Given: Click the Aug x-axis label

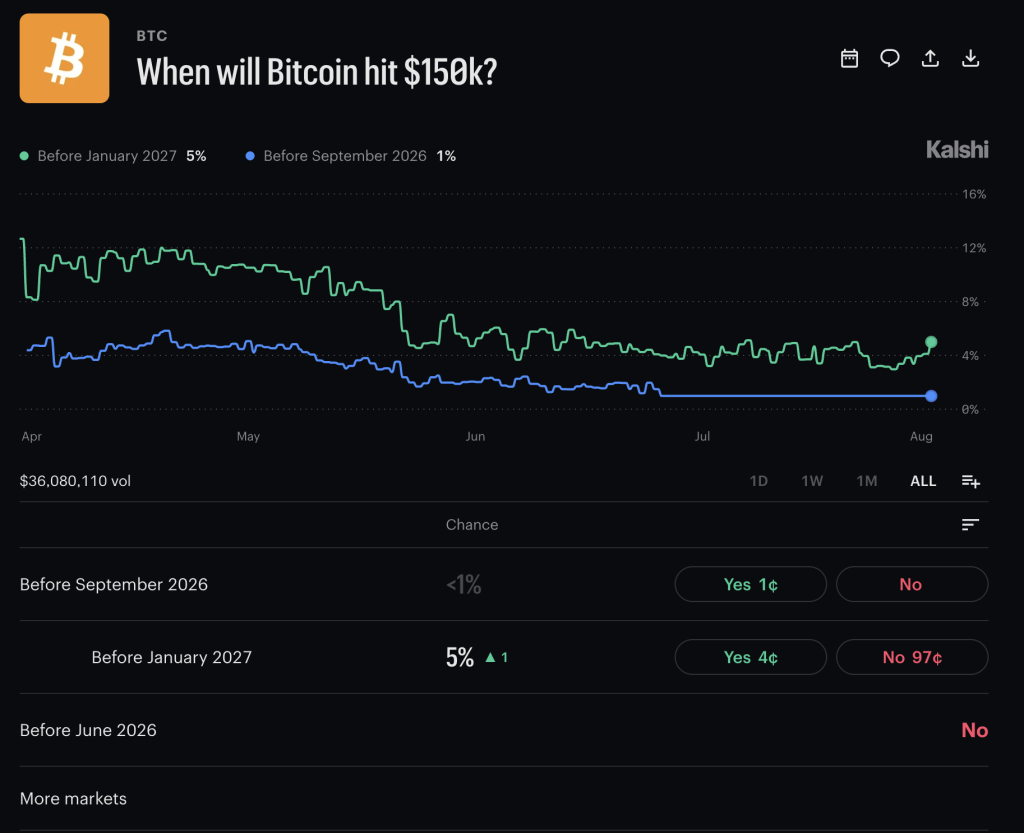Looking at the screenshot, I should pyautogui.click(x=921, y=436).
